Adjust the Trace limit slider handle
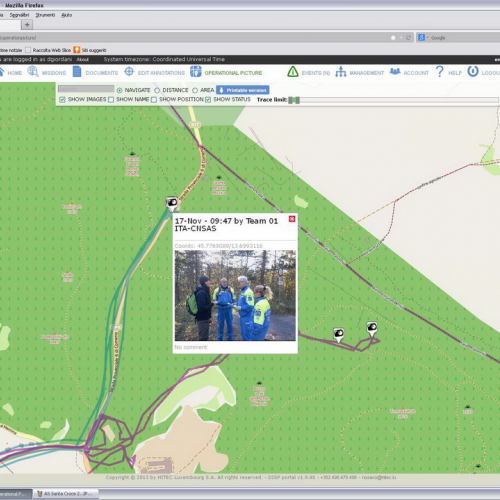The width and height of the screenshot is (500, 500). coord(294,100)
